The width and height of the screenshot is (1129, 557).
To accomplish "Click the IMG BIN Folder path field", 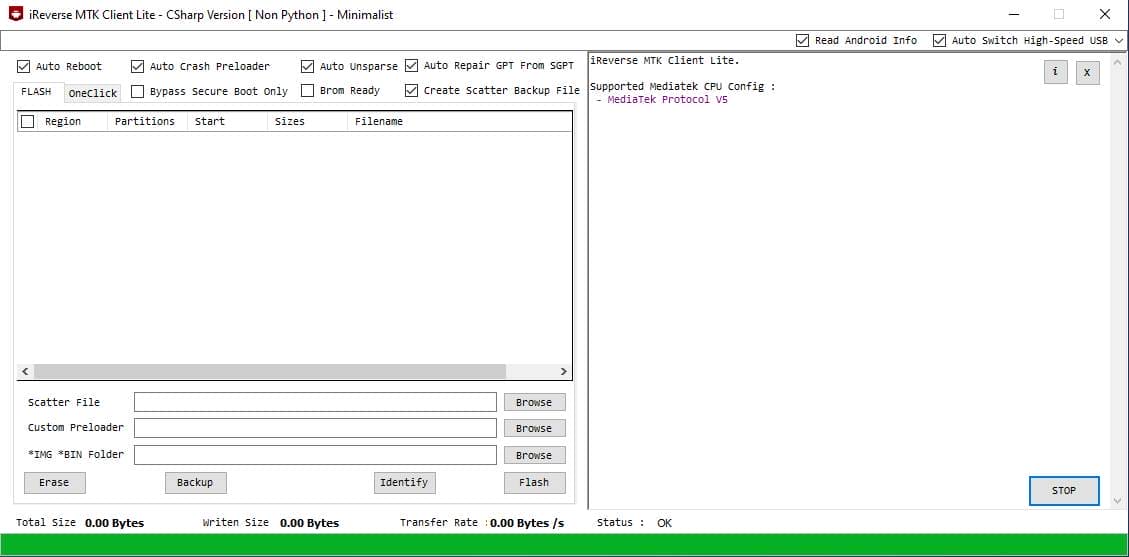I will 315,455.
